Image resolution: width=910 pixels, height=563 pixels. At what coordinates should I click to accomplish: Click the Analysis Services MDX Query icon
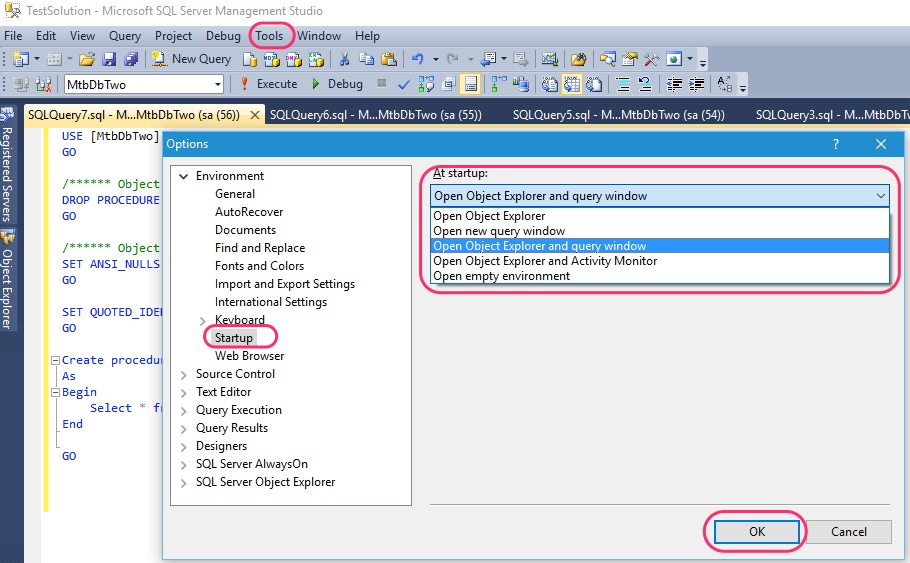272,59
